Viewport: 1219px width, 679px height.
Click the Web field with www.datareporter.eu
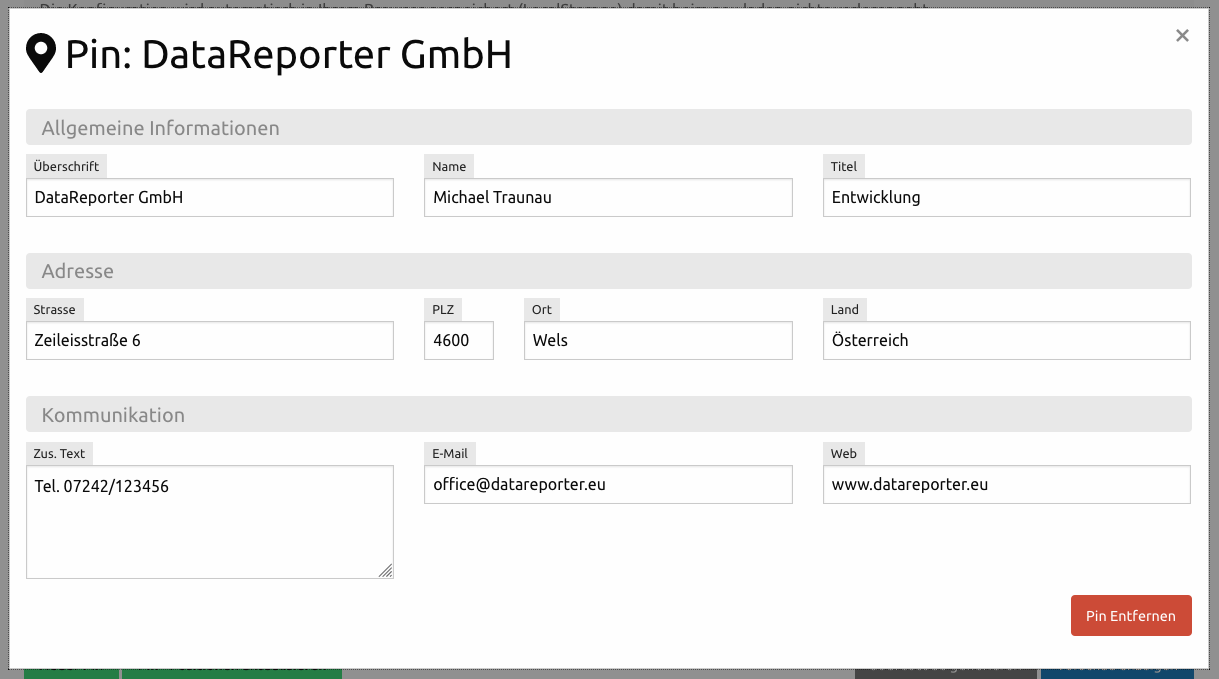click(x=1006, y=485)
